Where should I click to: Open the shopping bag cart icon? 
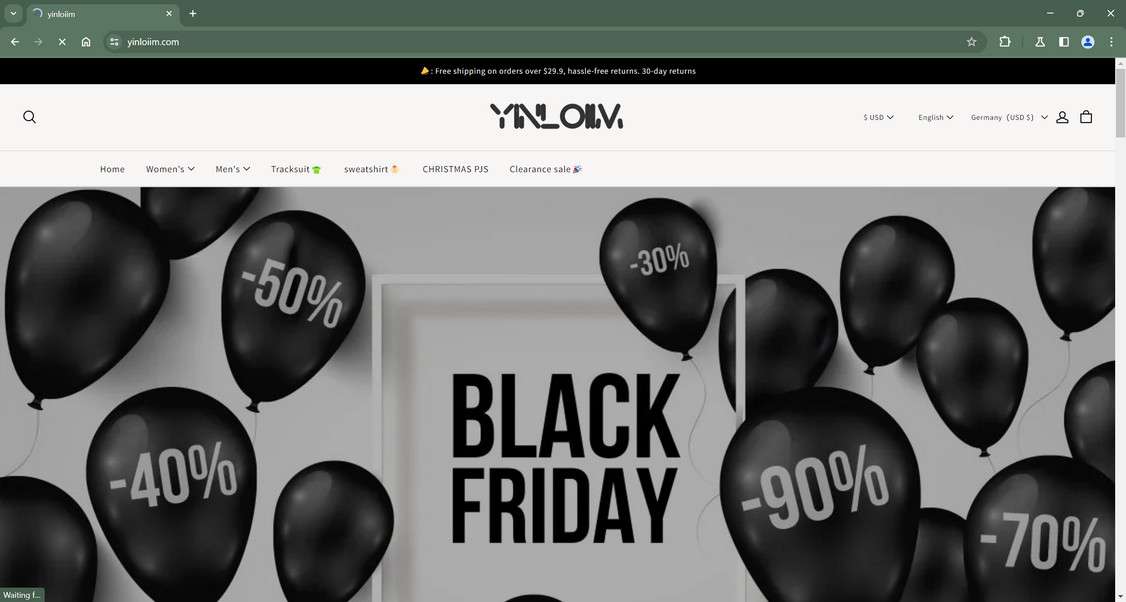point(1086,117)
